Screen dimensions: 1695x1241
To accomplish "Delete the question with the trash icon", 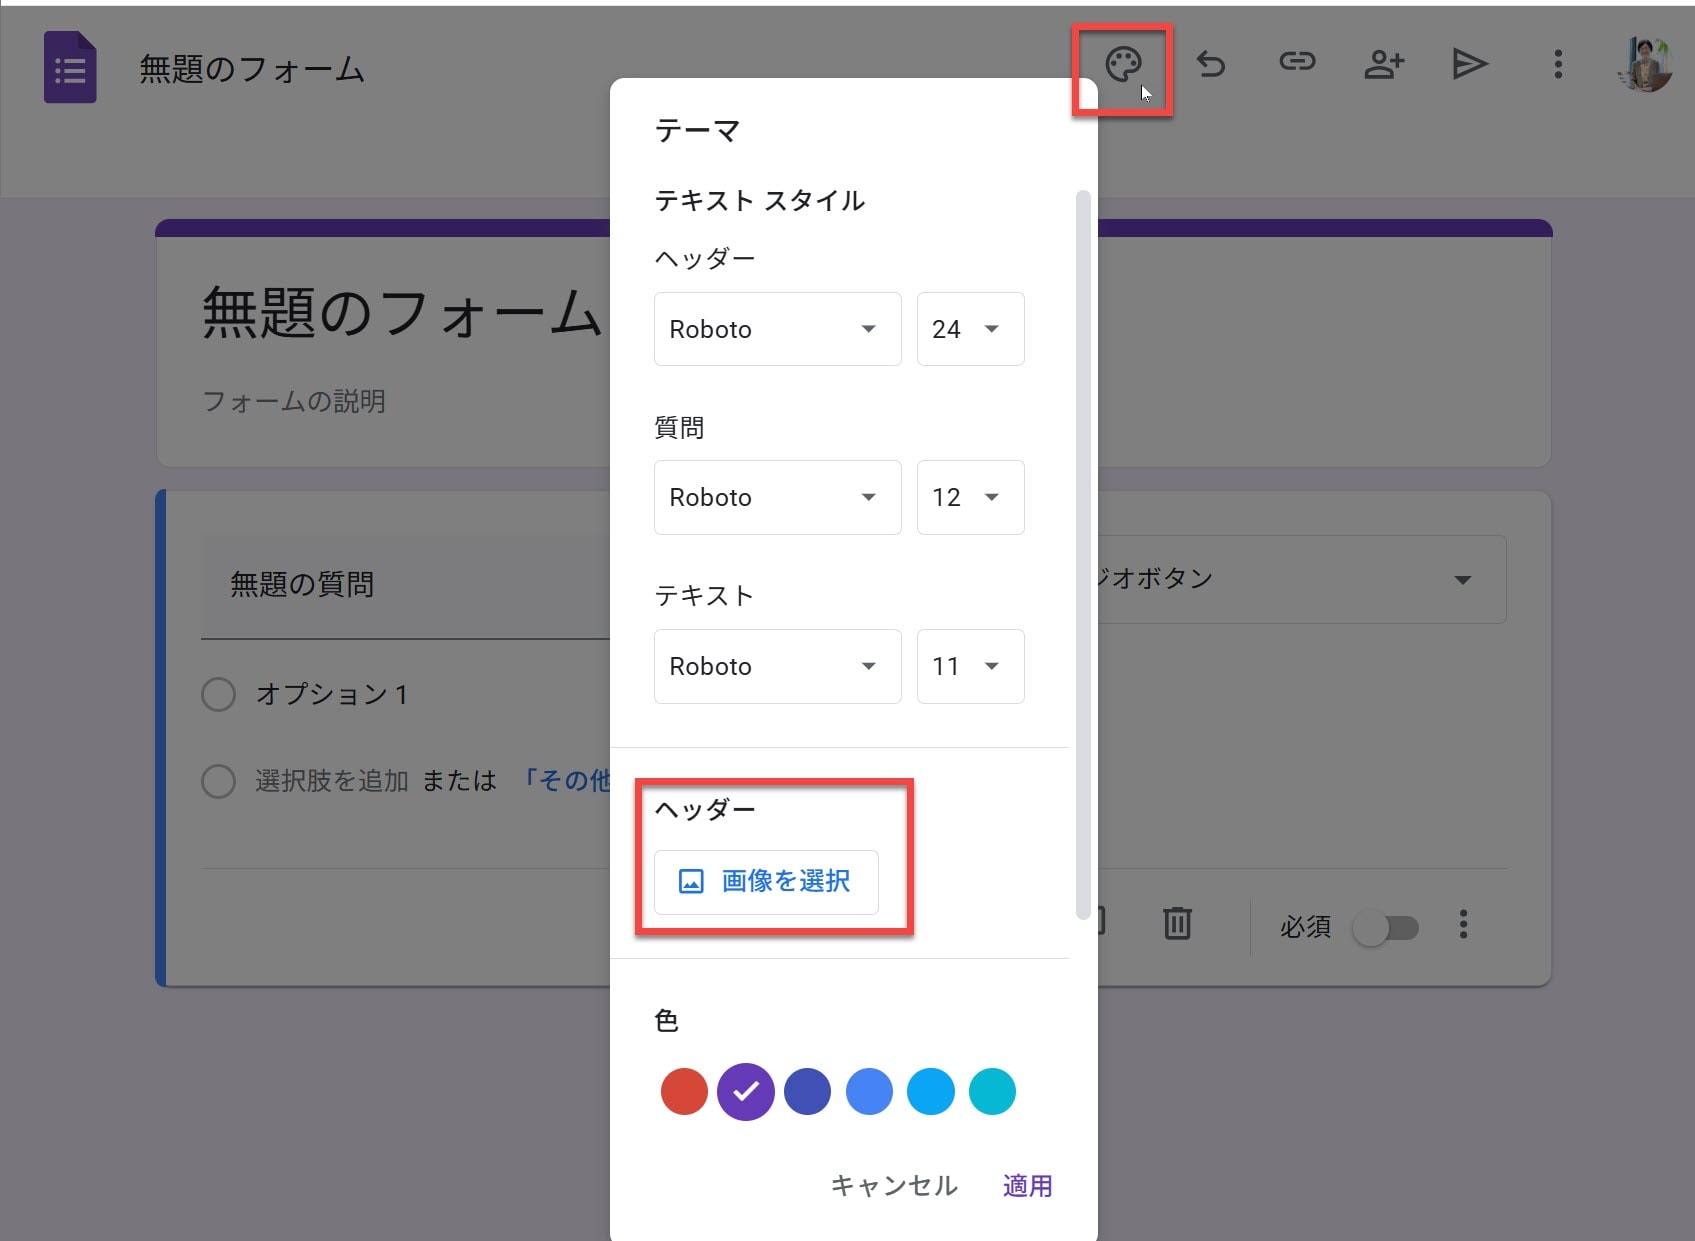I will tap(1177, 923).
